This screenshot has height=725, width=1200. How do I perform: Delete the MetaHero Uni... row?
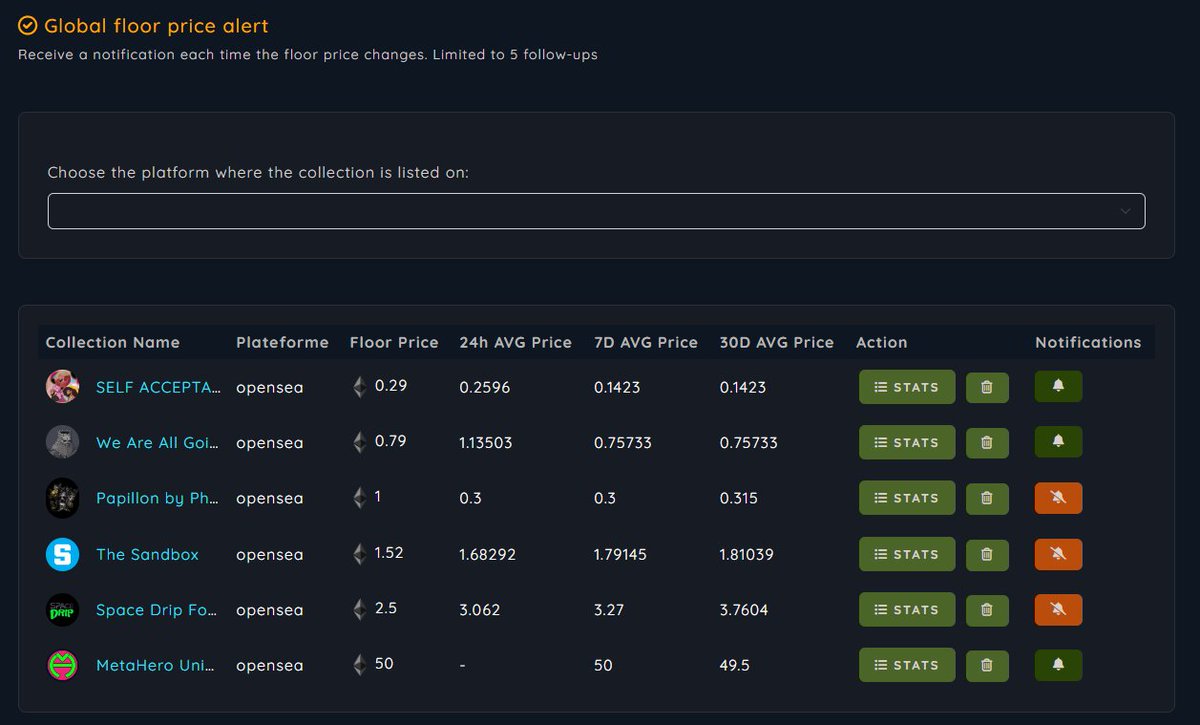[987, 665]
